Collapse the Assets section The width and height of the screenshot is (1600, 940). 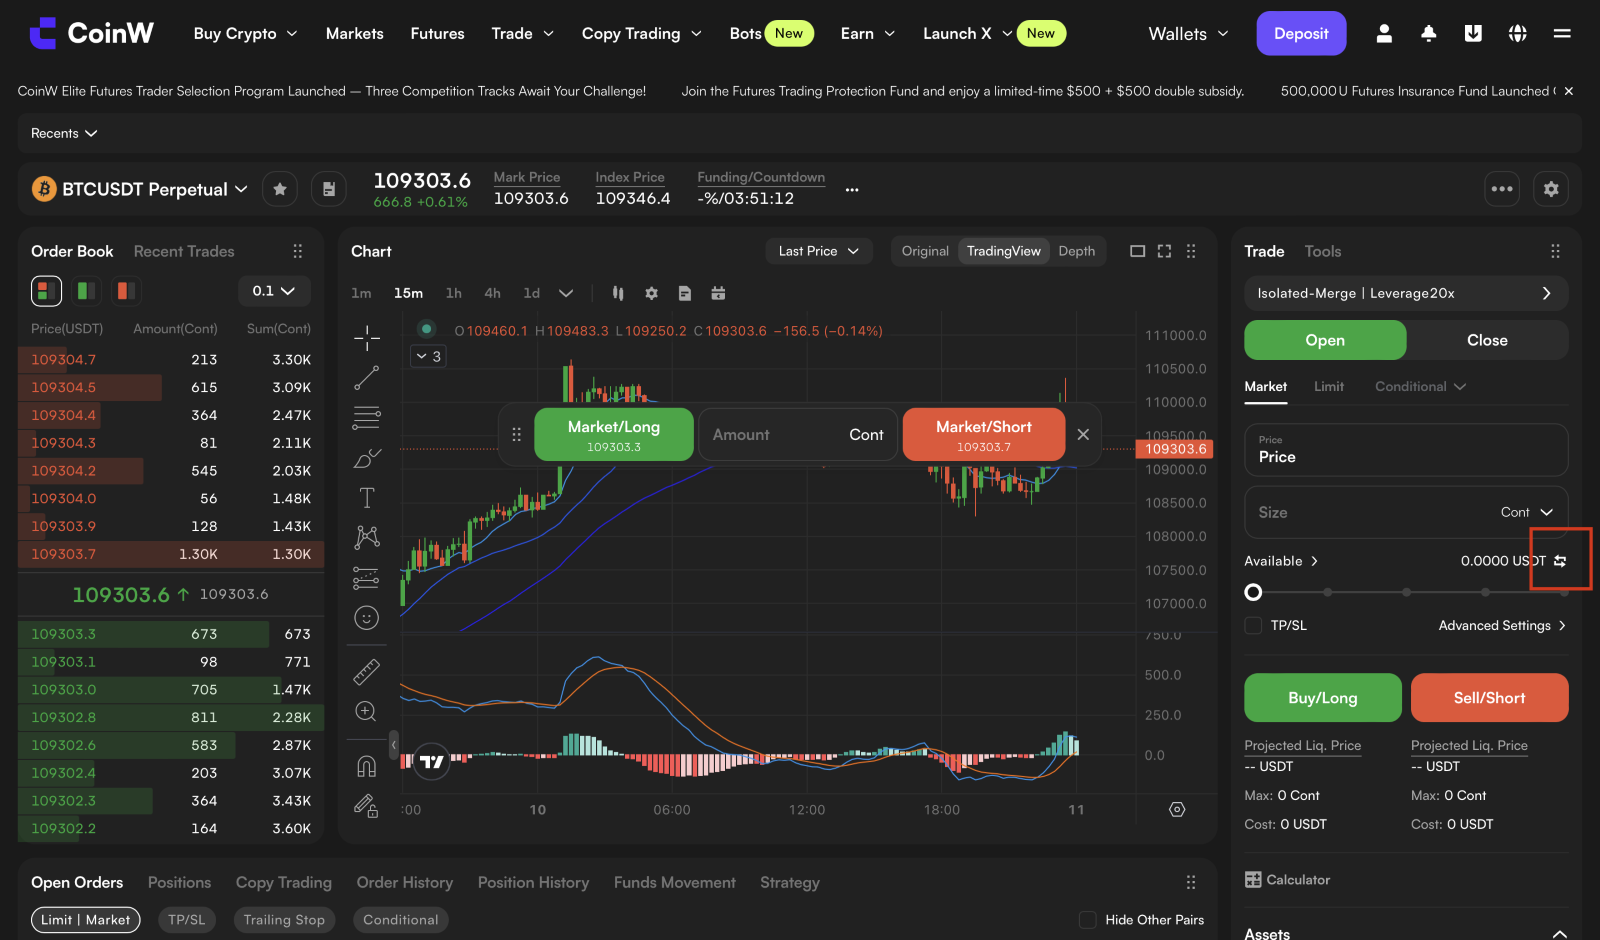[x=1559, y=934]
